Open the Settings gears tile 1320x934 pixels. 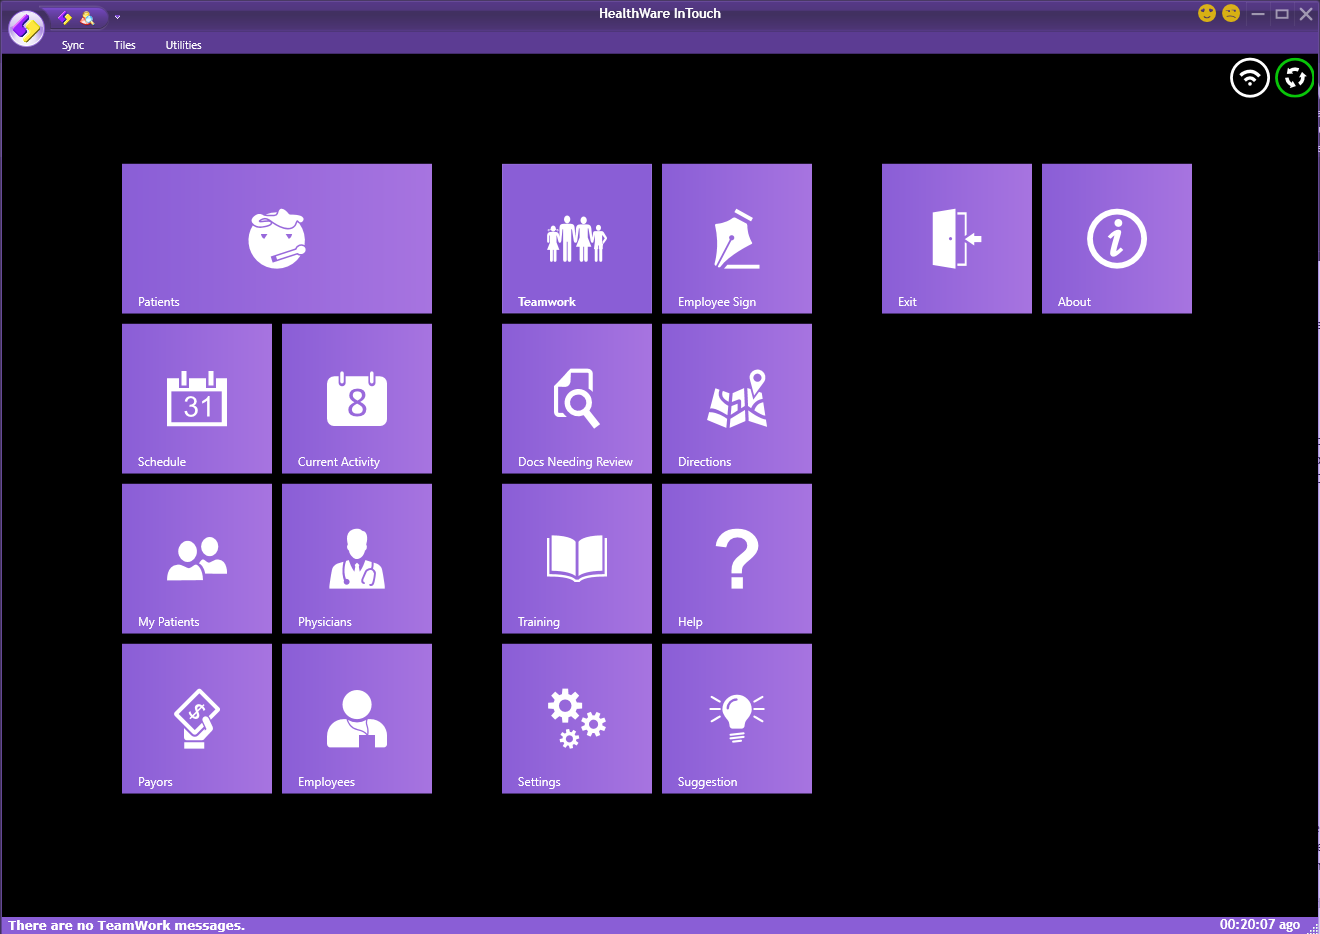pyautogui.click(x=576, y=718)
